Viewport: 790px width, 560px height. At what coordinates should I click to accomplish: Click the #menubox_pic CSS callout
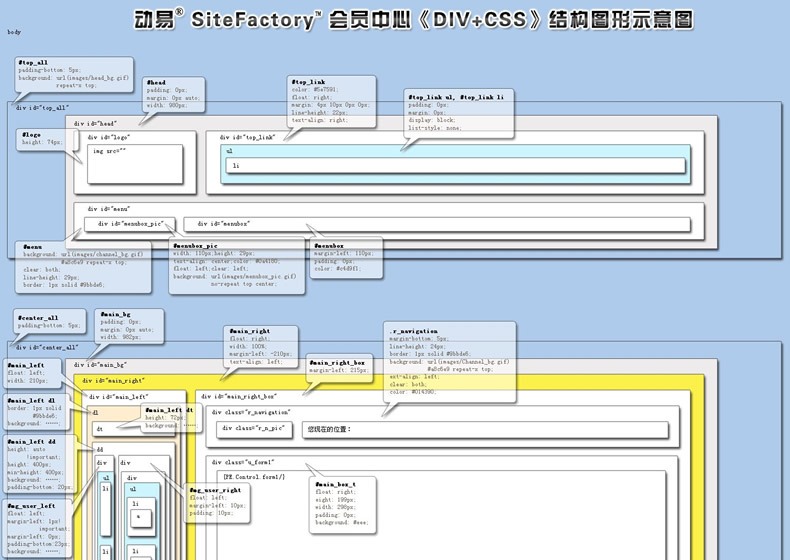point(237,266)
